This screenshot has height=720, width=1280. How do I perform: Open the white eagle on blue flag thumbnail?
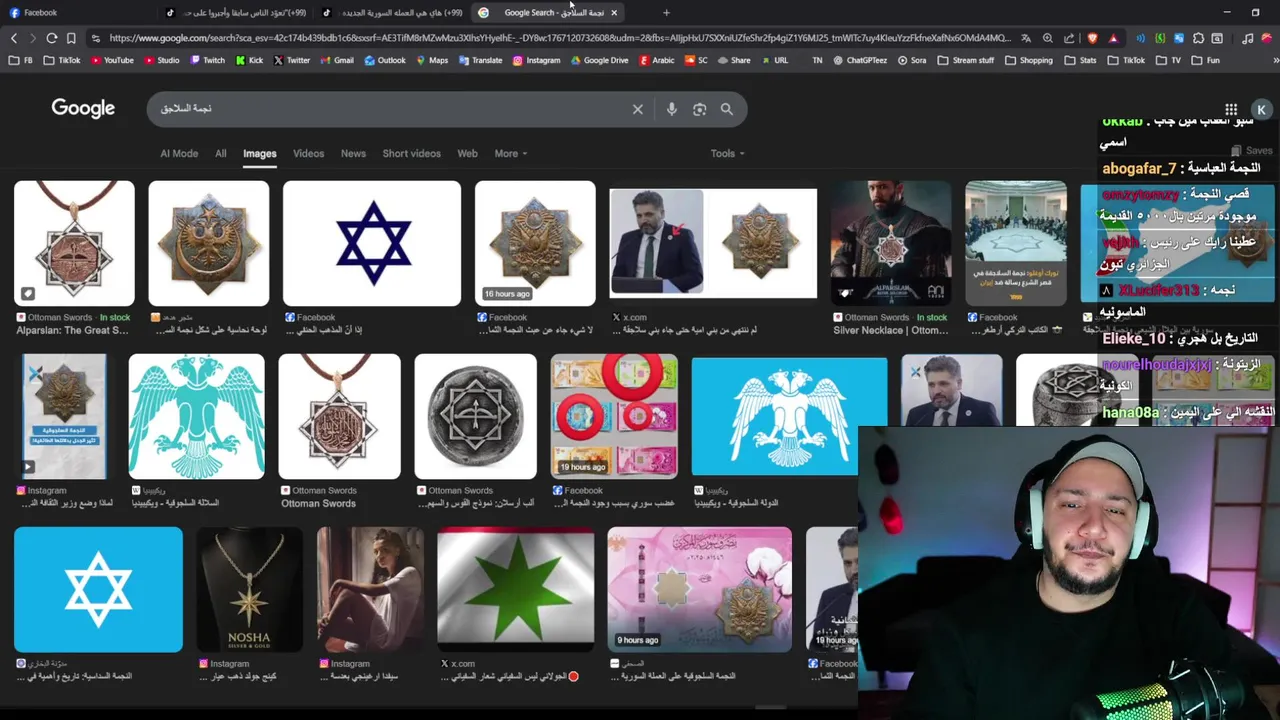(x=789, y=416)
